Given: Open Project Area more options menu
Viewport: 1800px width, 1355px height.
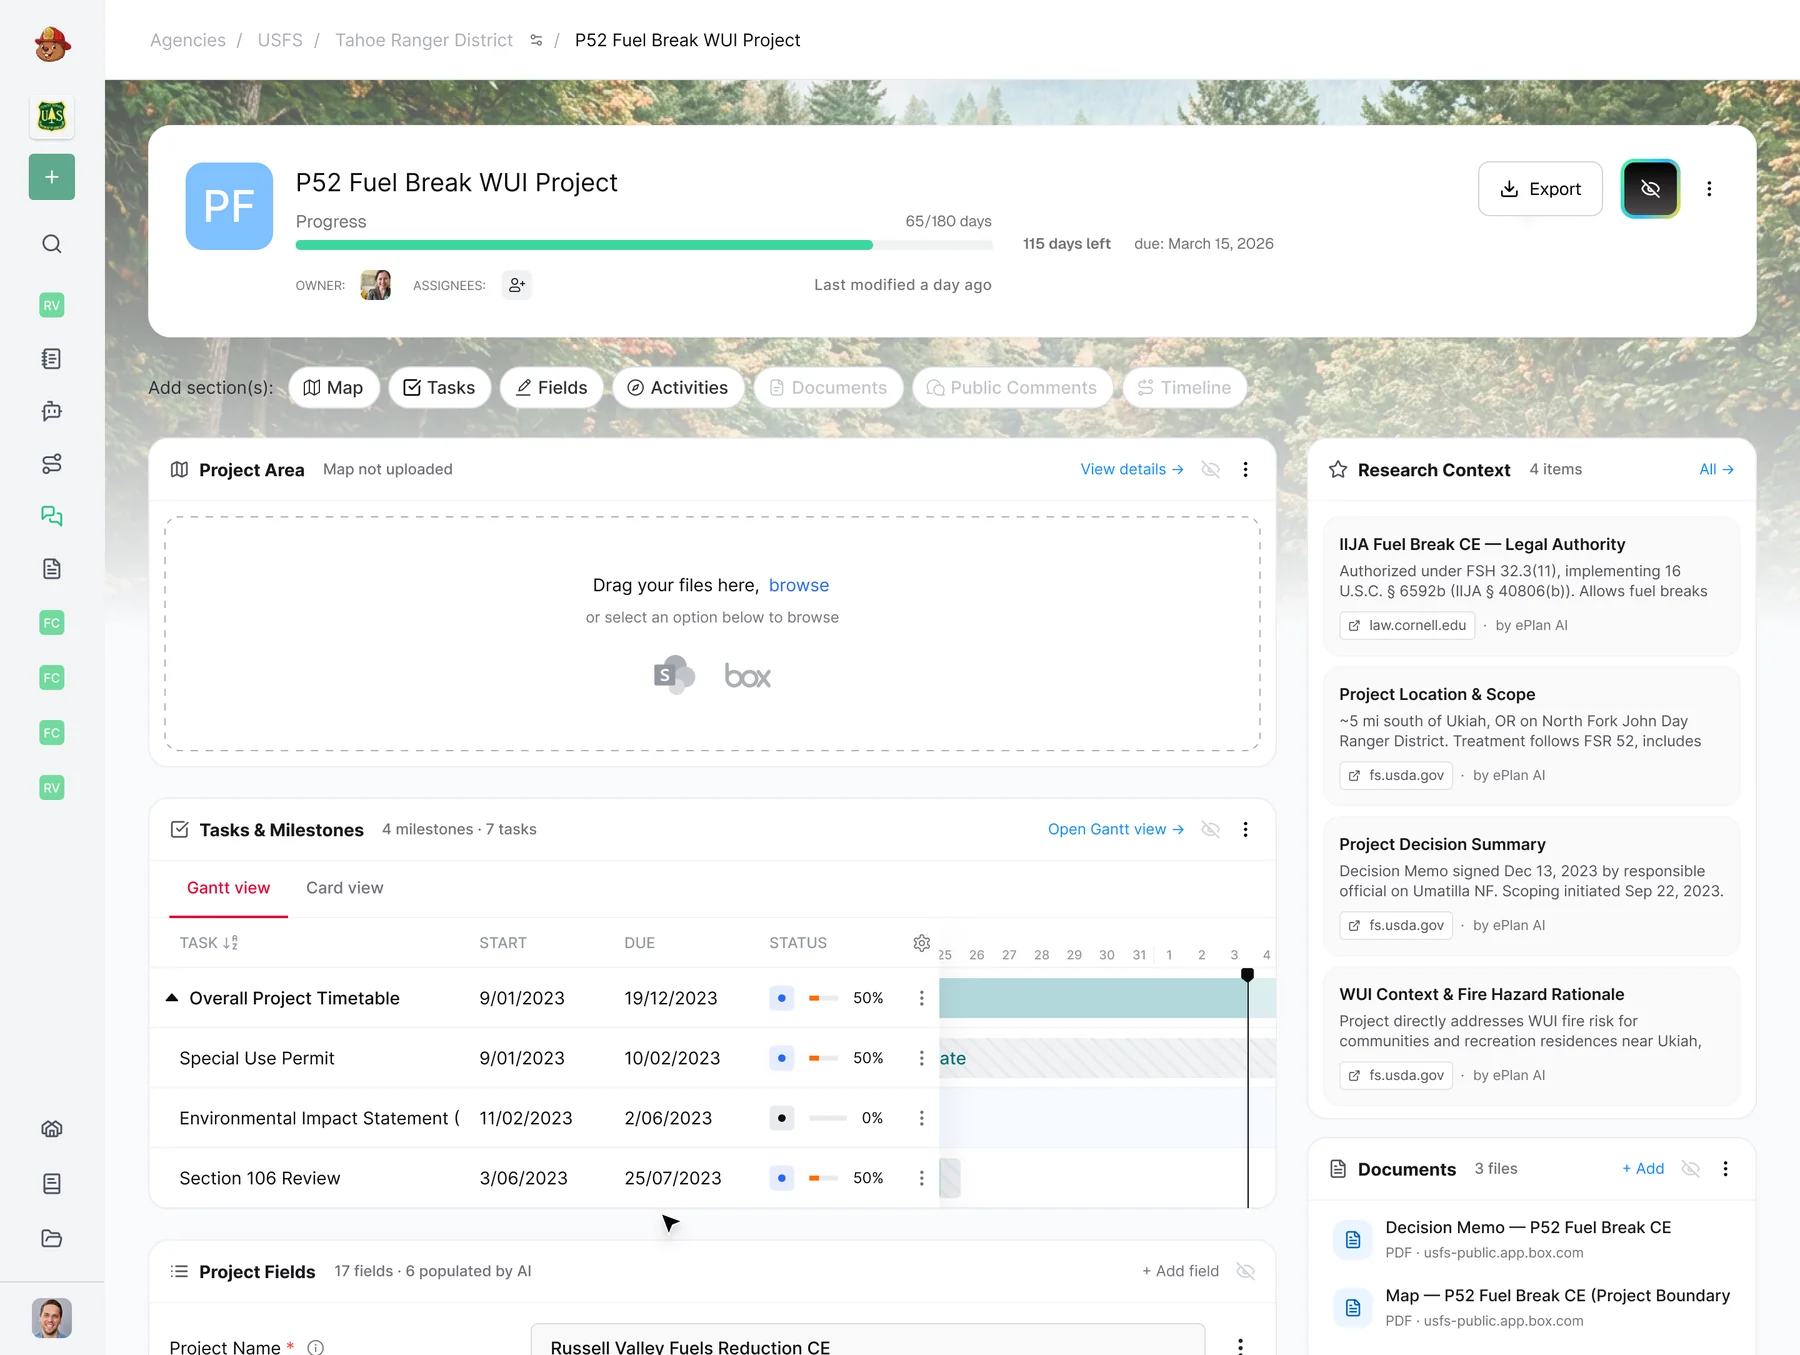Looking at the screenshot, I should (1245, 469).
